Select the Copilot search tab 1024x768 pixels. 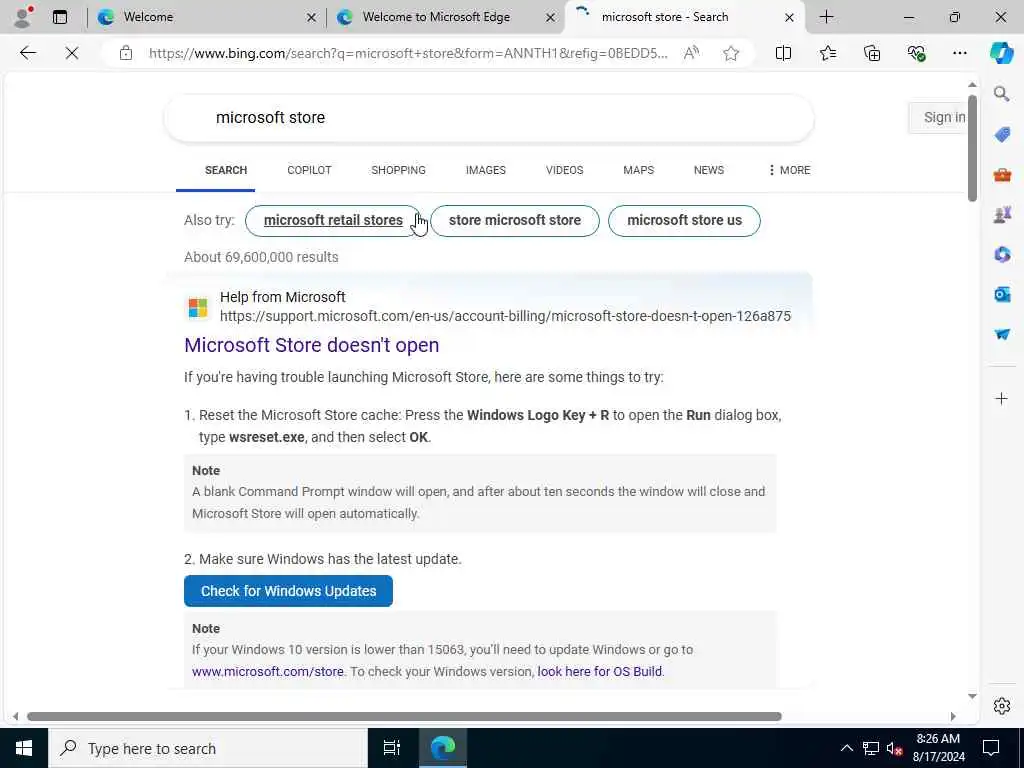309,170
